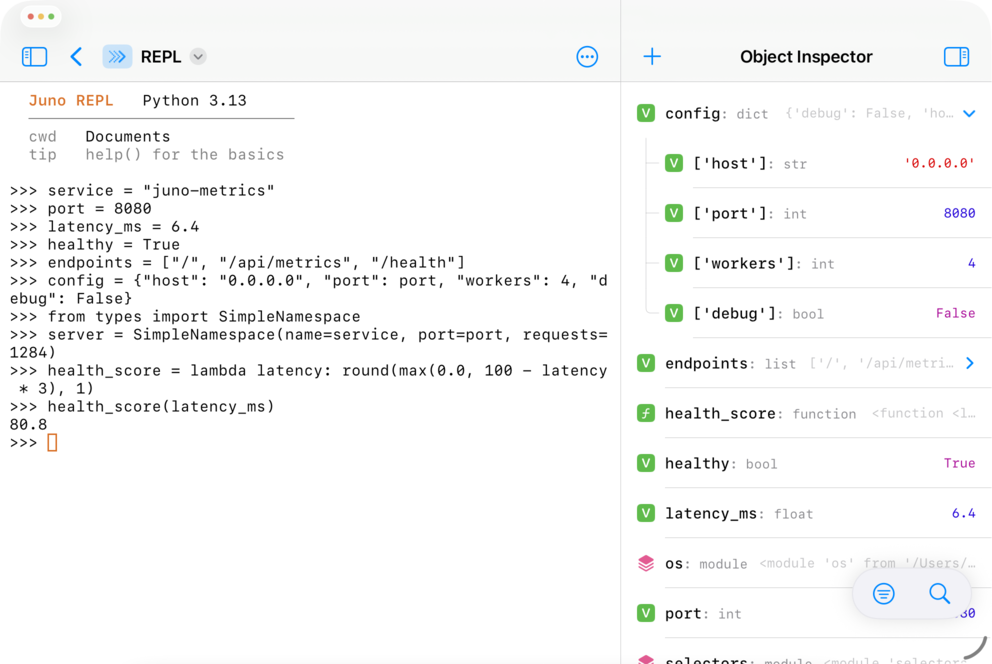Click the port int variable icon
The width and height of the screenshot is (992, 664).
point(645,613)
